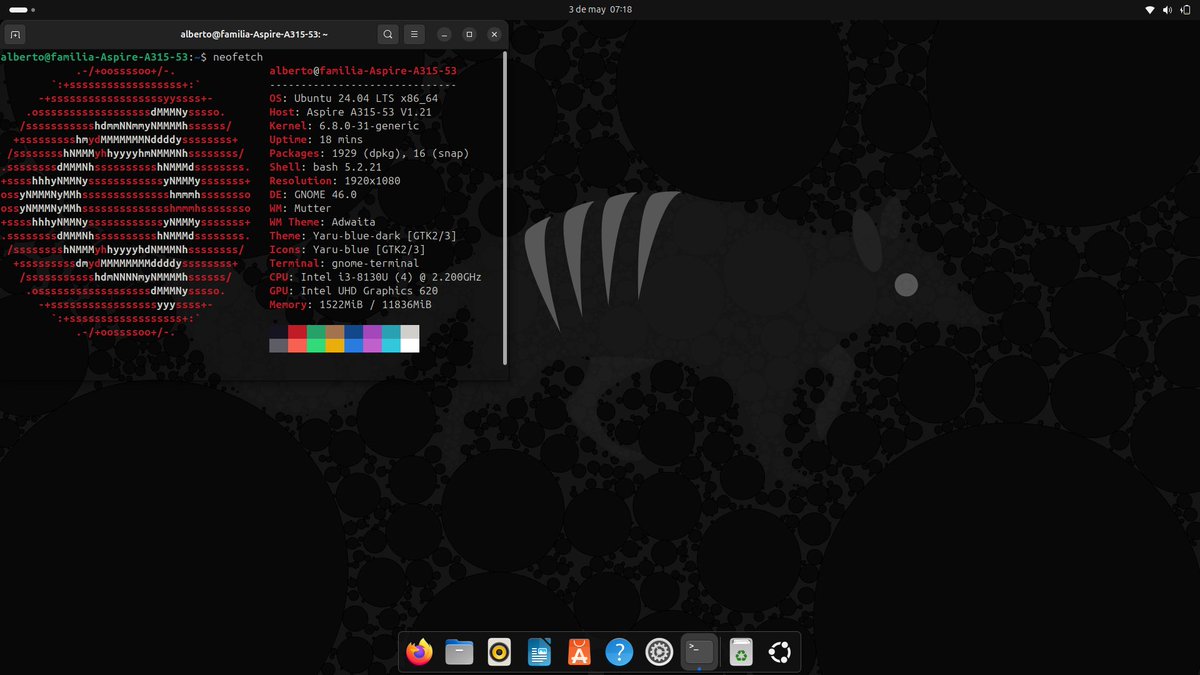Screen dimensions: 1200x675
Task: Open the terminal hamburger menu
Action: [415, 34]
